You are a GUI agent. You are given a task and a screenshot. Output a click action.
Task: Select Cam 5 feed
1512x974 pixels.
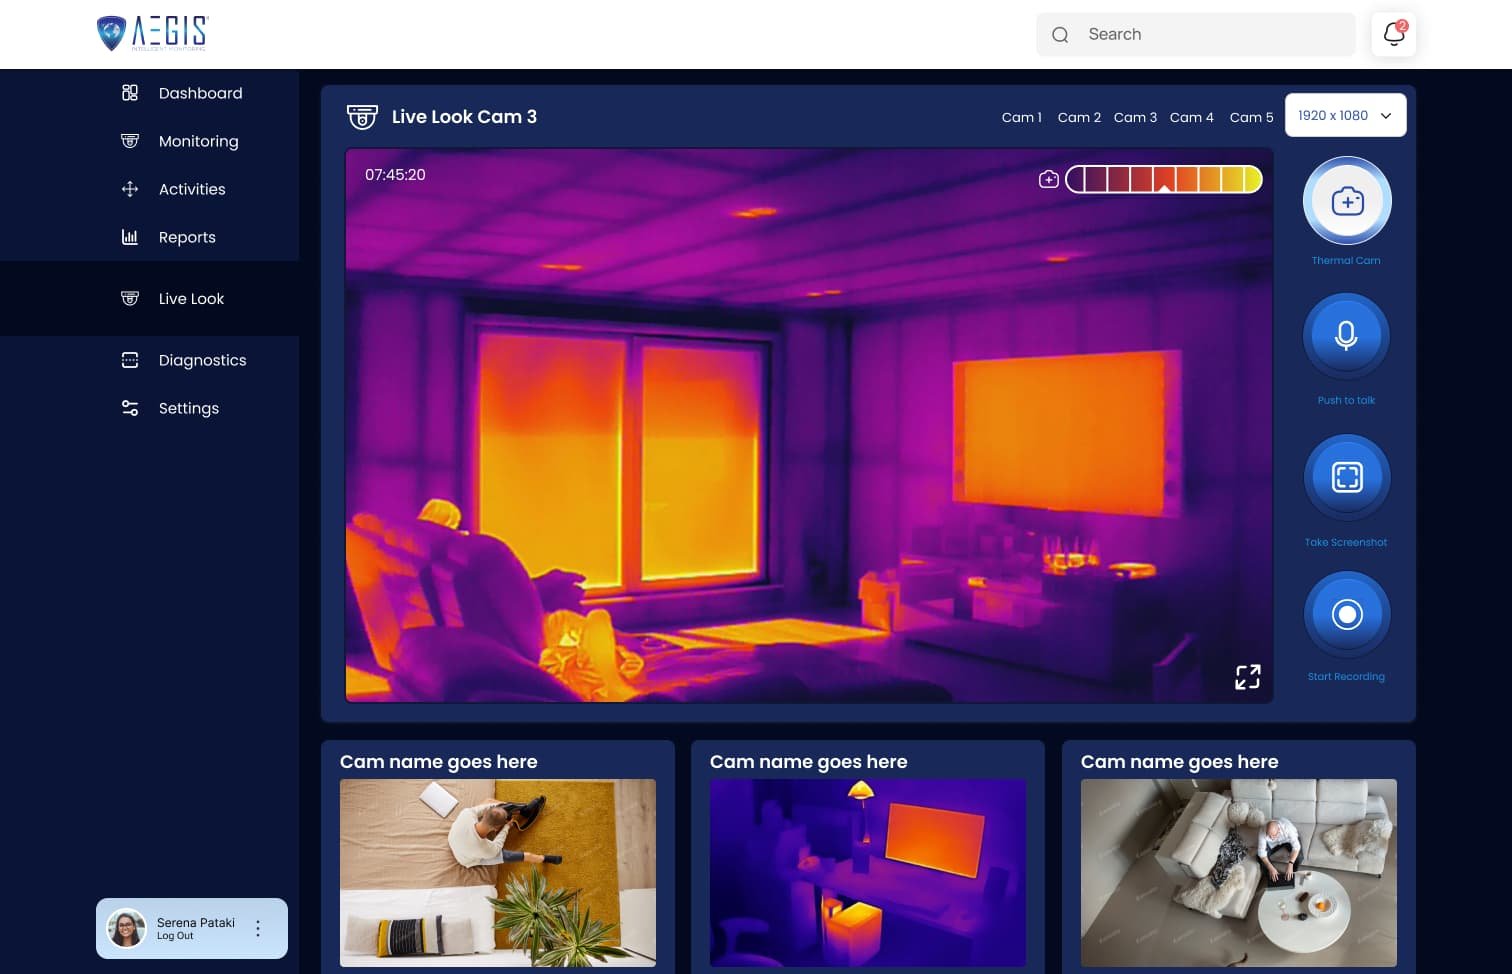point(1251,117)
